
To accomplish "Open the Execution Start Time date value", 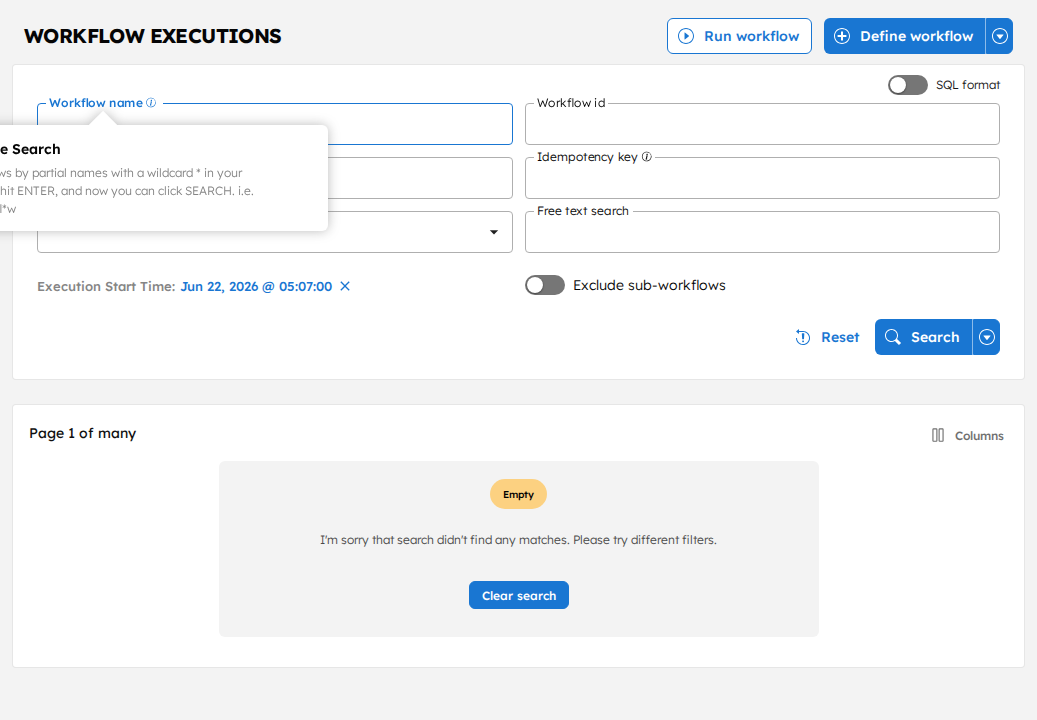I will [256, 286].
